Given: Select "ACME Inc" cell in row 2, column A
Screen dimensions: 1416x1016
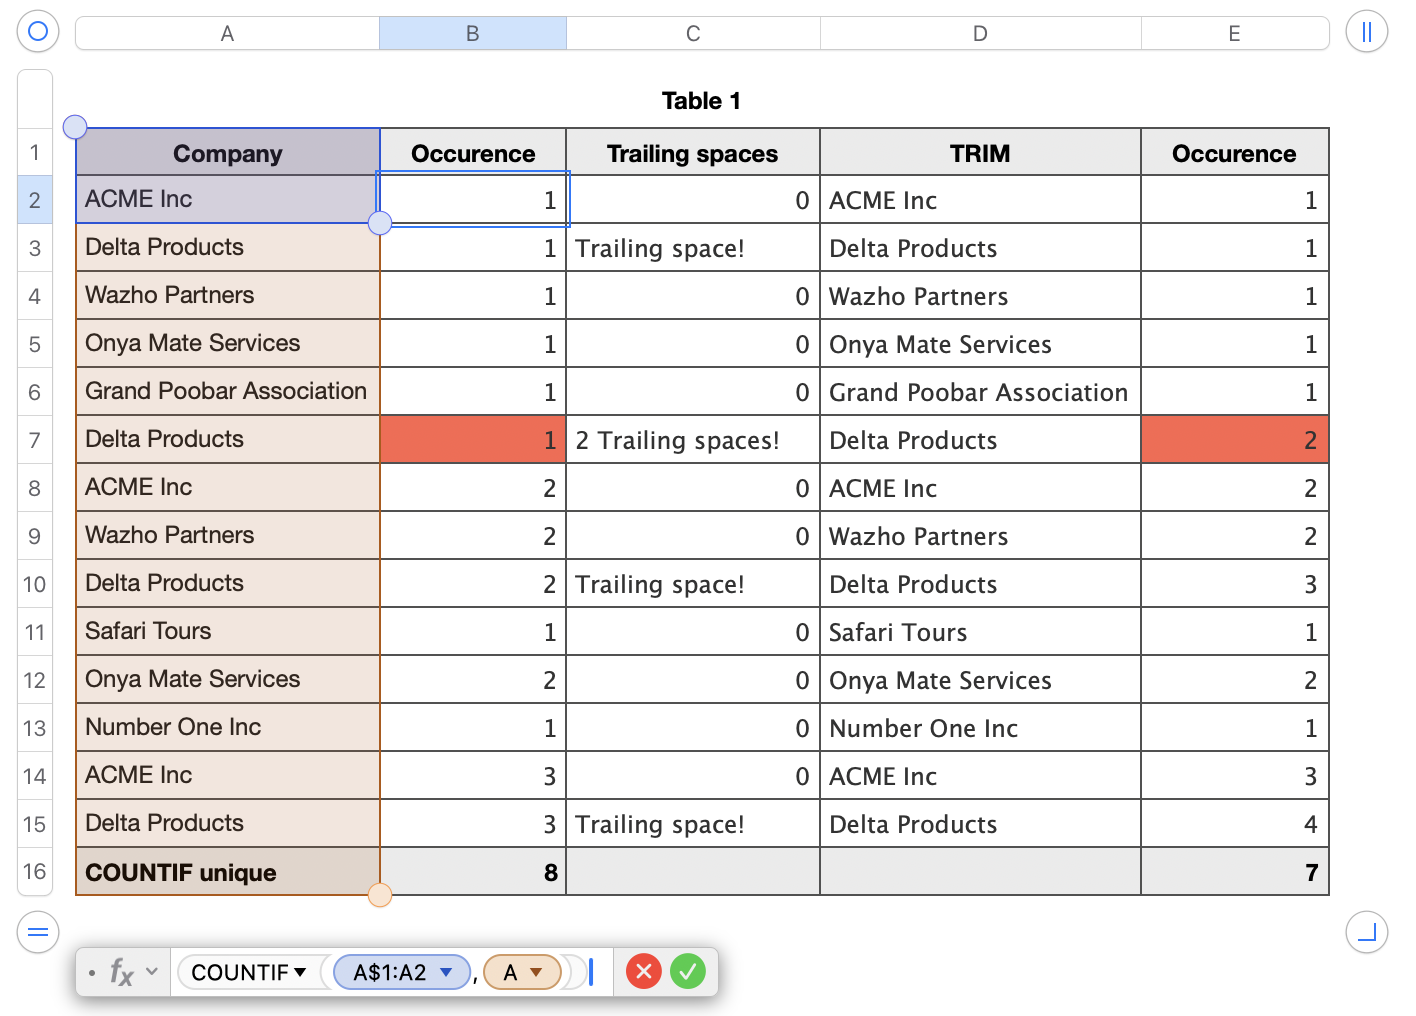Looking at the screenshot, I should point(228,199).
